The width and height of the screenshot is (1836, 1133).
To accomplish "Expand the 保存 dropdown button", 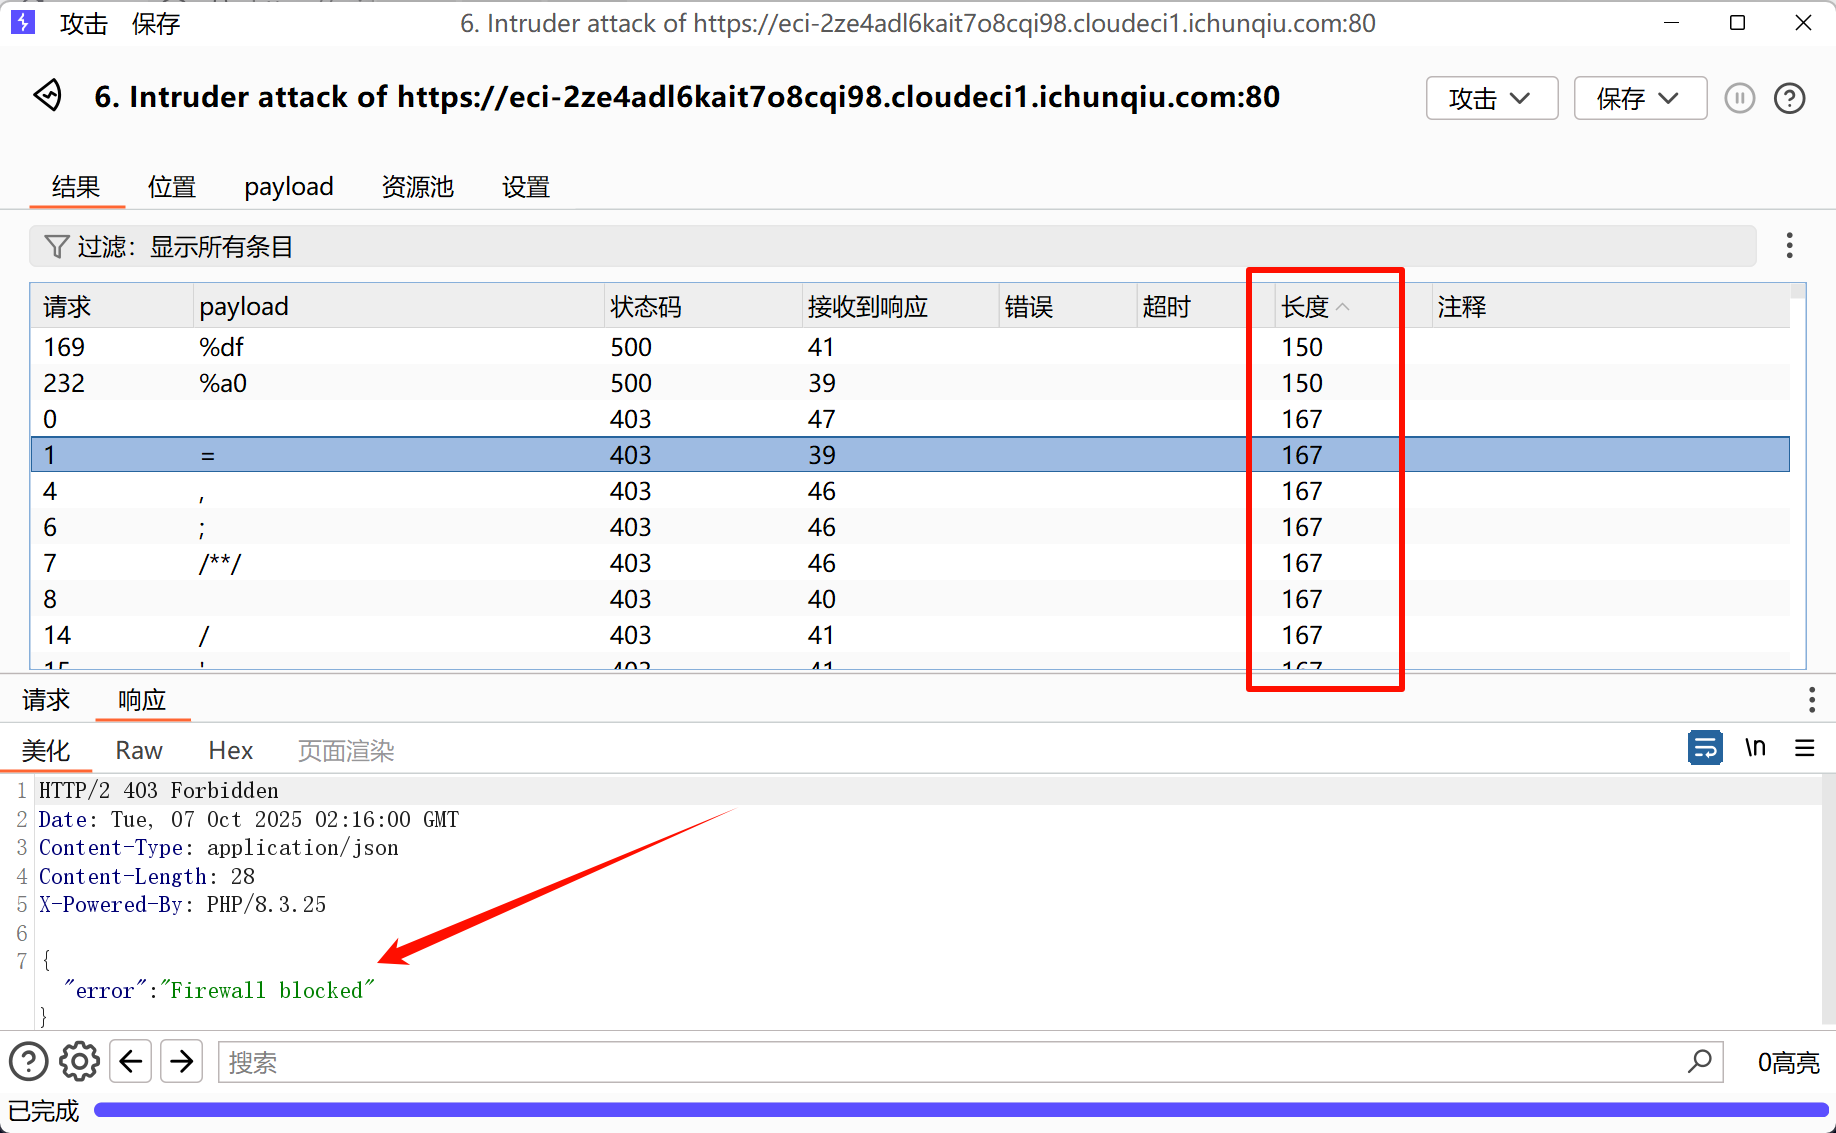I will click(1639, 98).
